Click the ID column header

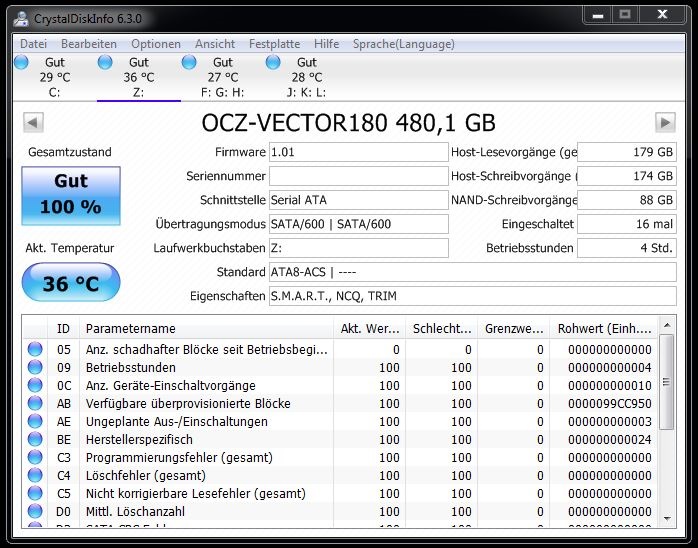tap(63, 329)
